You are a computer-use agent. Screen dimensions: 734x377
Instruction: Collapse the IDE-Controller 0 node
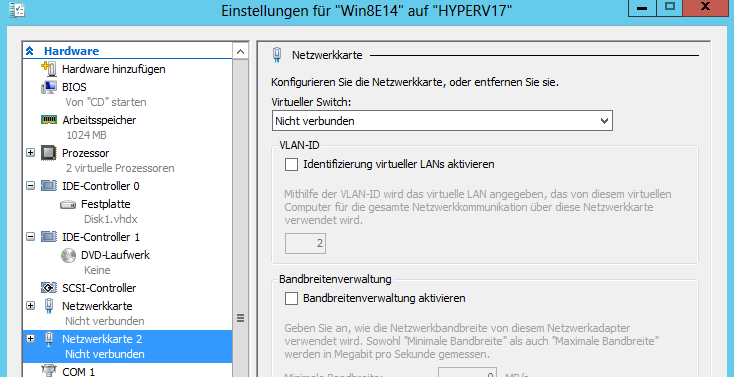(x=30, y=186)
